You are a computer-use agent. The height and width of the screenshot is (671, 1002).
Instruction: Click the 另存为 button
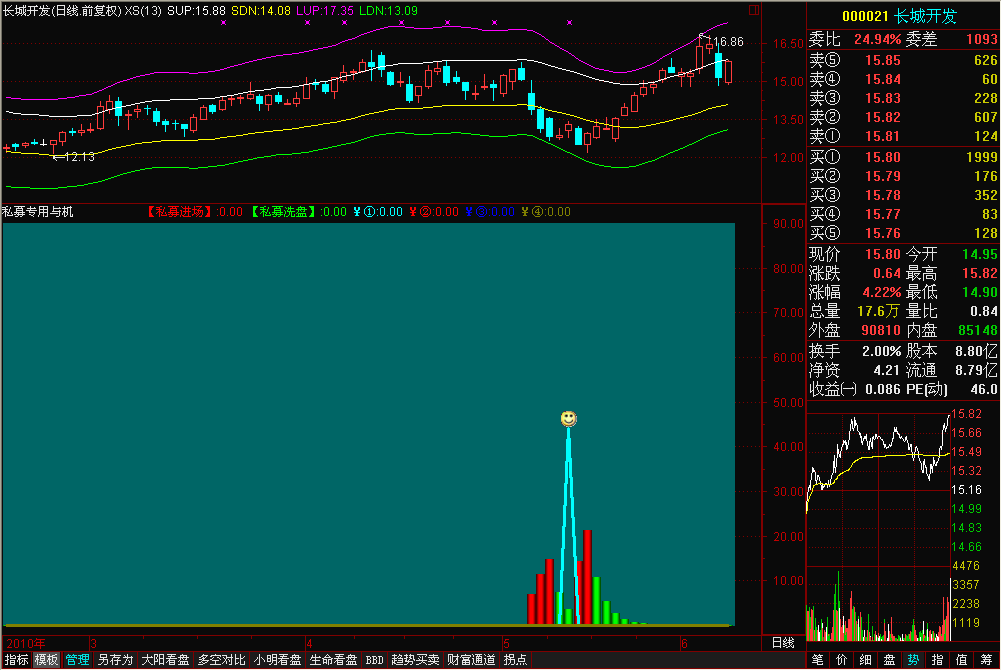tap(115, 659)
